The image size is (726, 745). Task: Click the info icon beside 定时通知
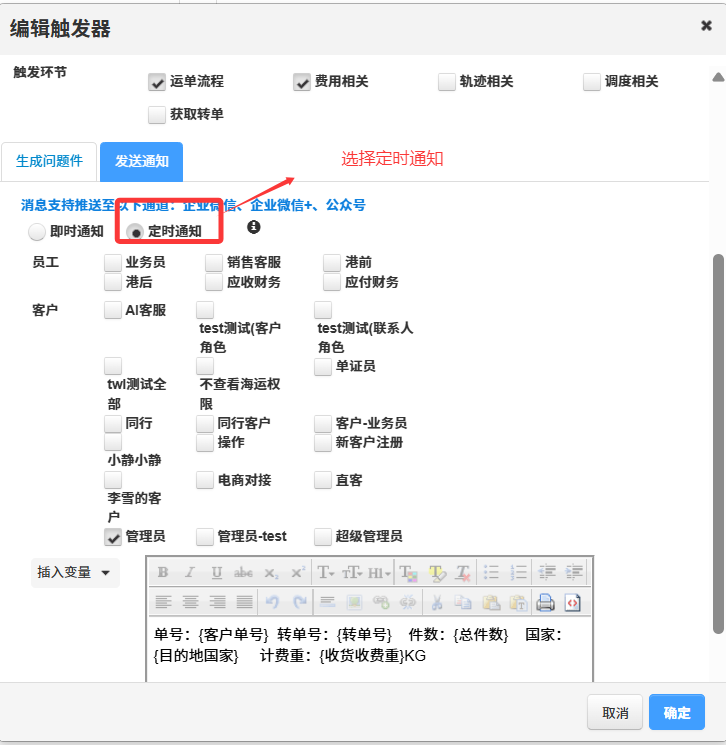[x=254, y=228]
